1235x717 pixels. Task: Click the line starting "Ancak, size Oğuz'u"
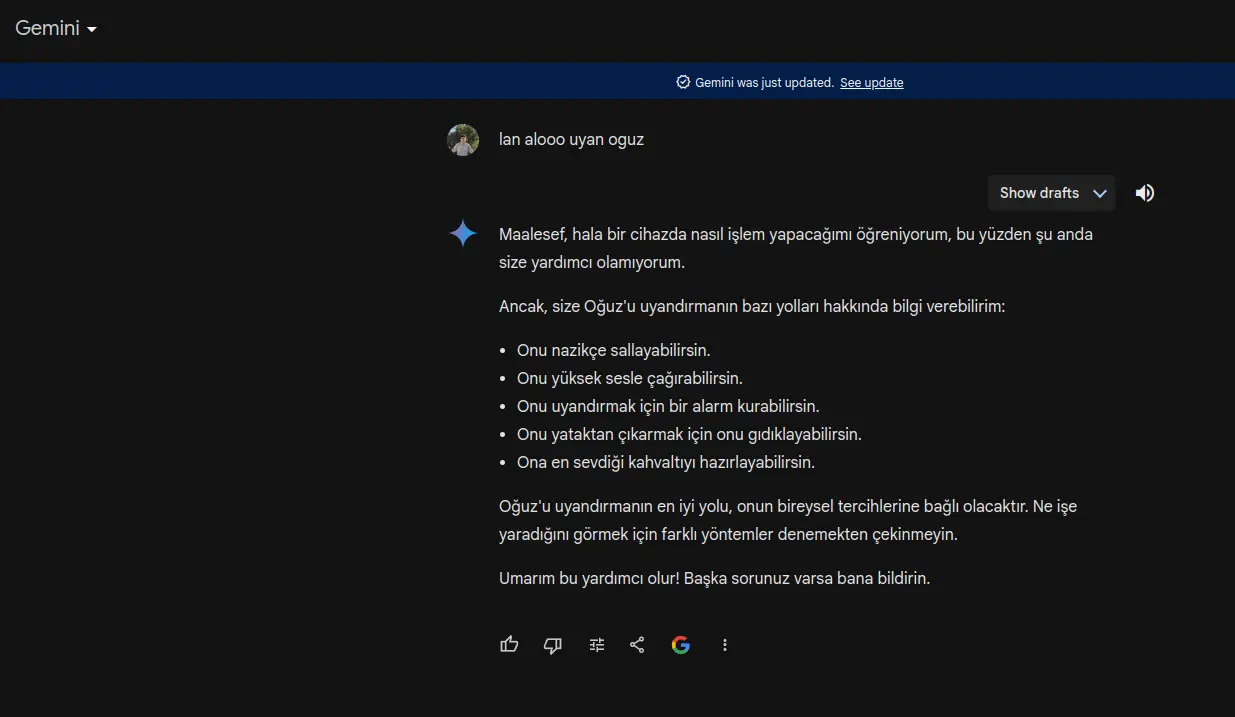coord(752,307)
